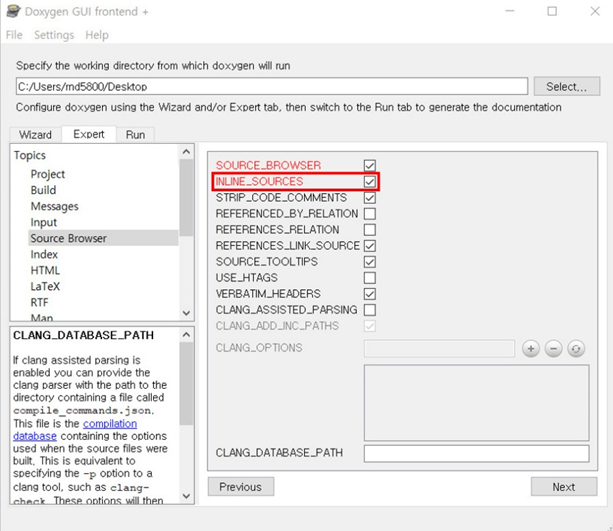Open the Settings menu
Viewport: 613px width, 531px height.
pyautogui.click(x=54, y=35)
